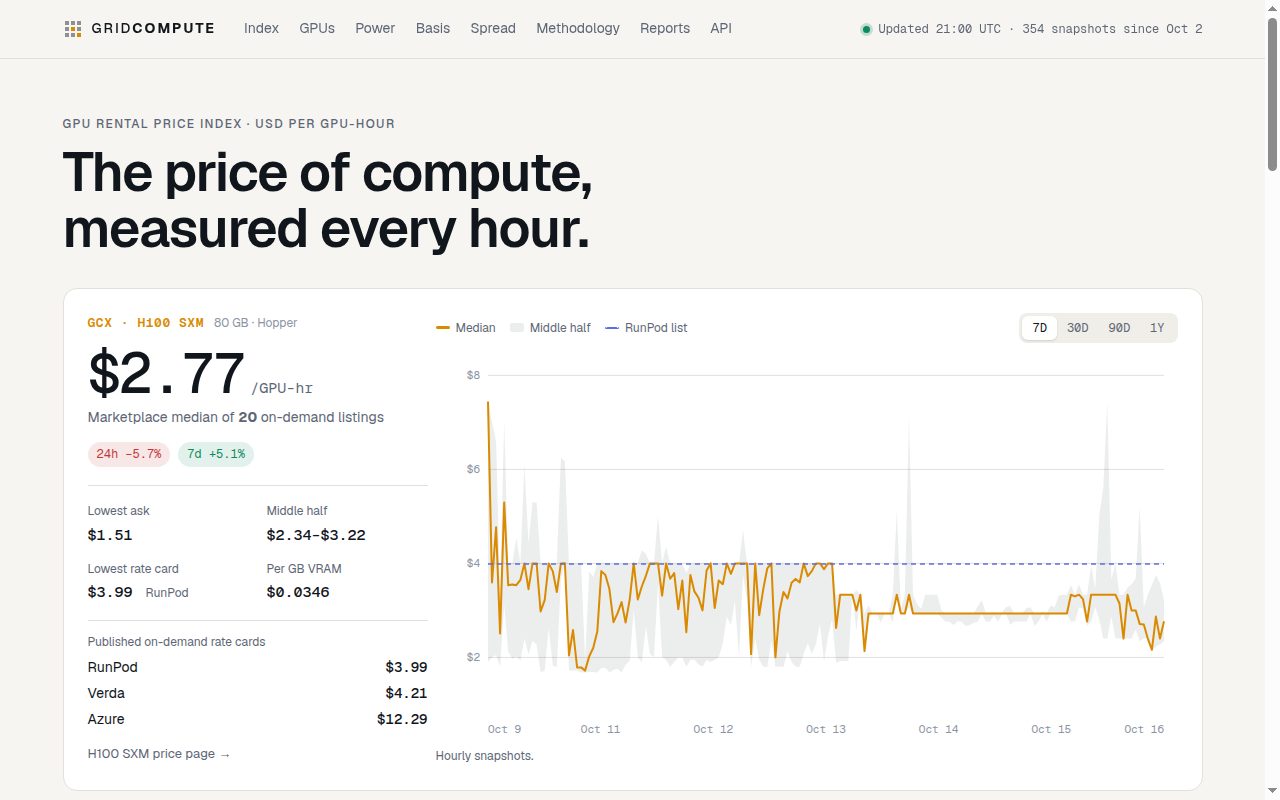Open the GPUs nav item
This screenshot has height=800, width=1280.
(317, 28)
